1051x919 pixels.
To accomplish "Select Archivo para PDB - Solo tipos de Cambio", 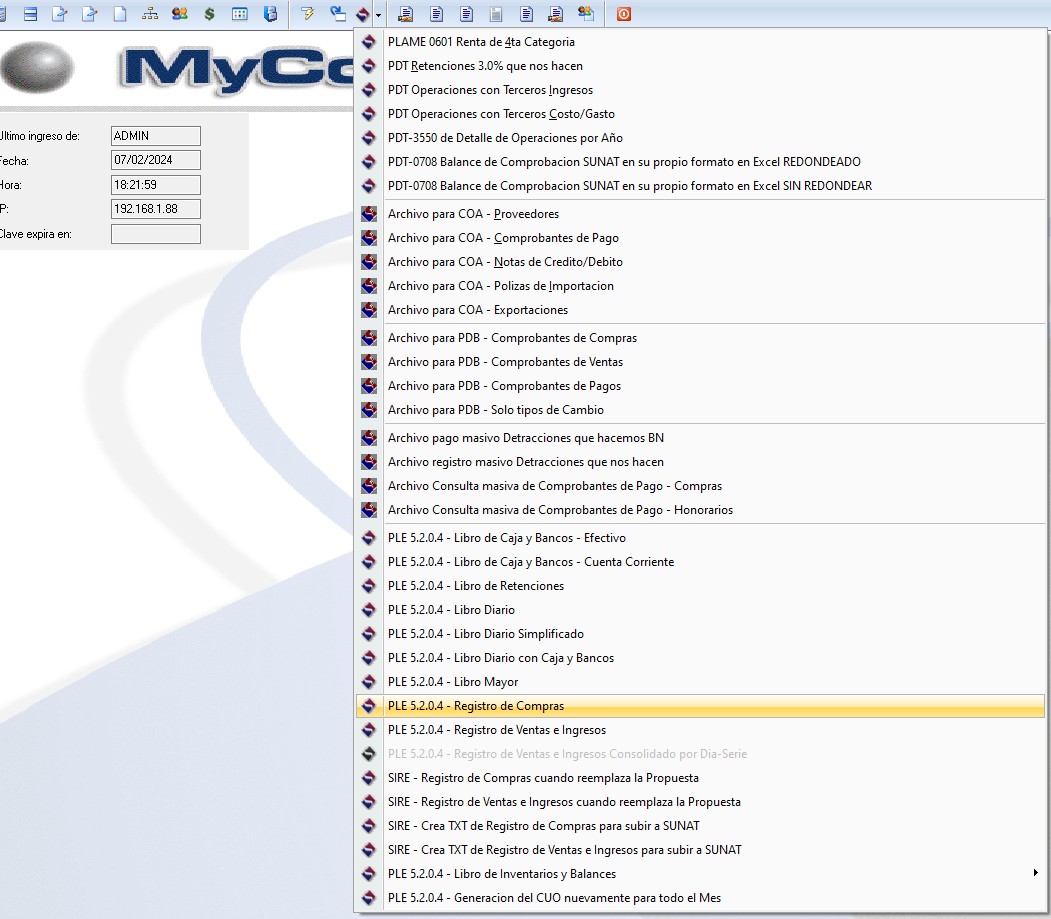I will [495, 410].
